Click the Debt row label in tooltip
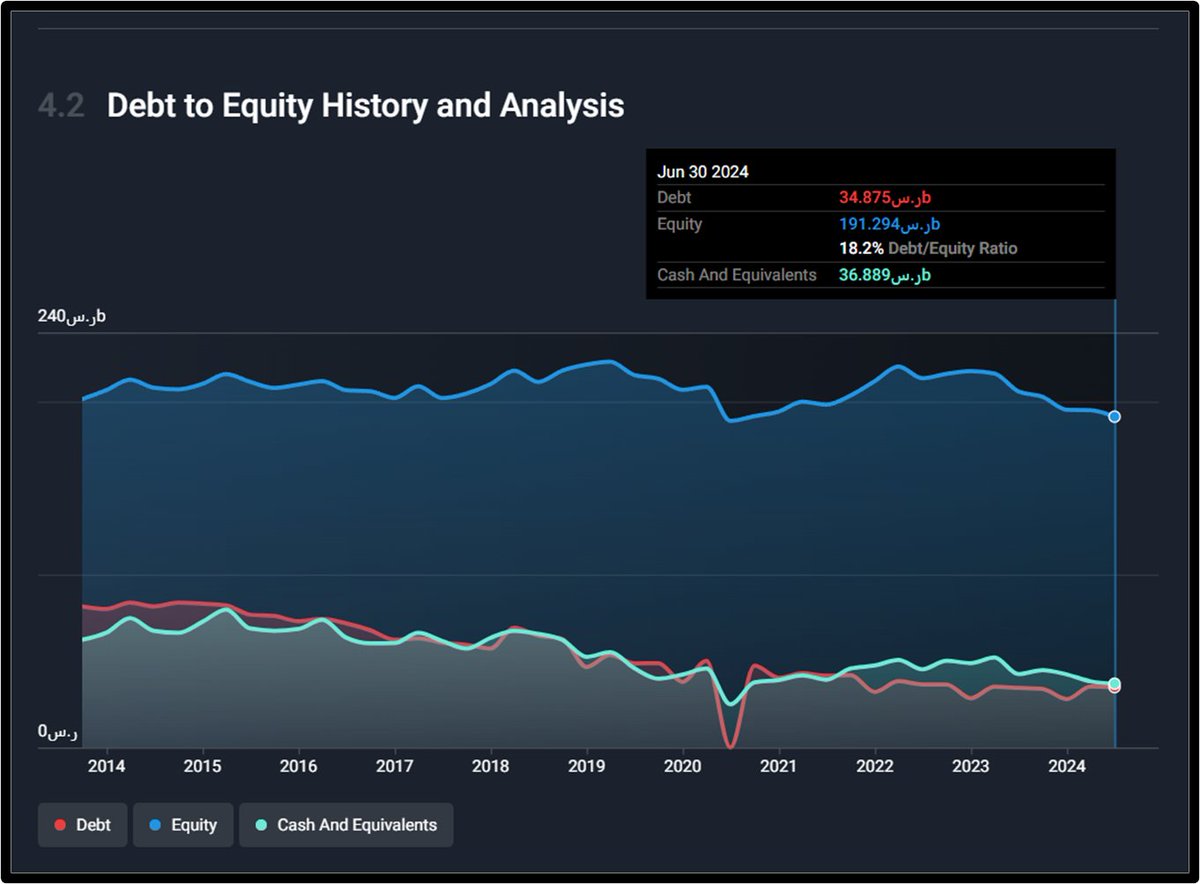Screen dimensions: 1200x884 [674, 198]
